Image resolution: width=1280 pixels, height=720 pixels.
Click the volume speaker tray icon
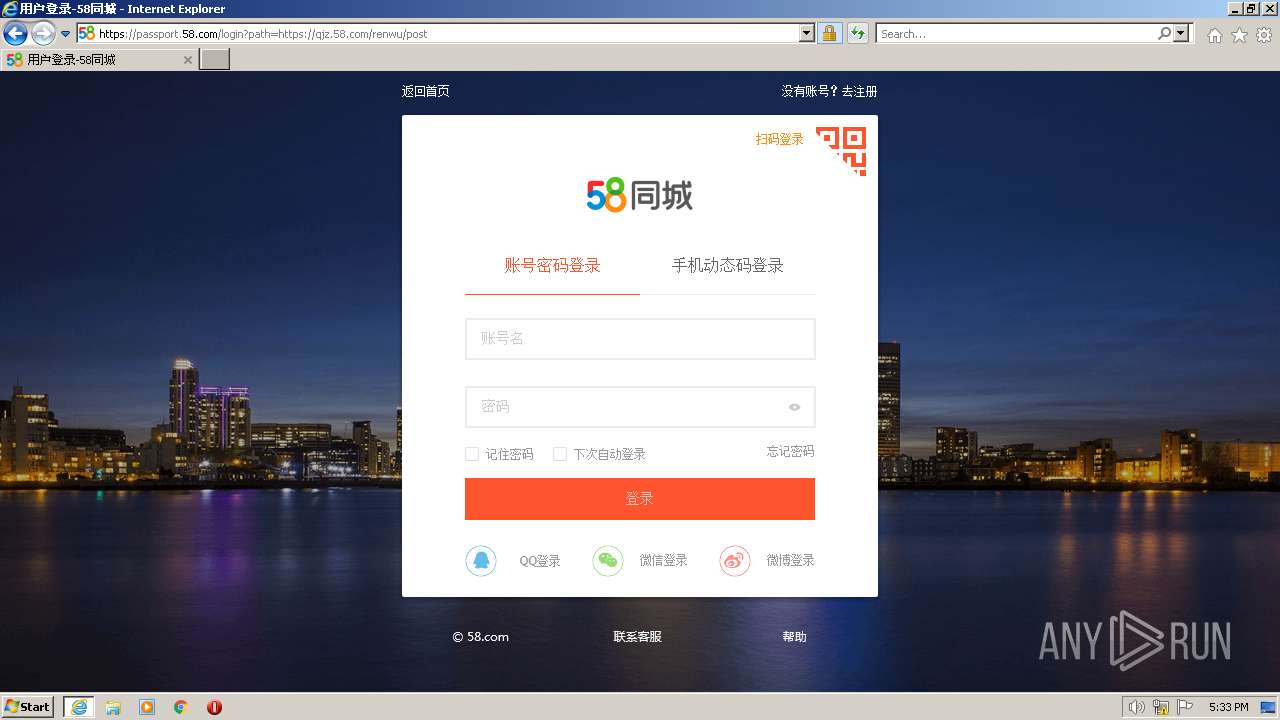pos(1136,707)
